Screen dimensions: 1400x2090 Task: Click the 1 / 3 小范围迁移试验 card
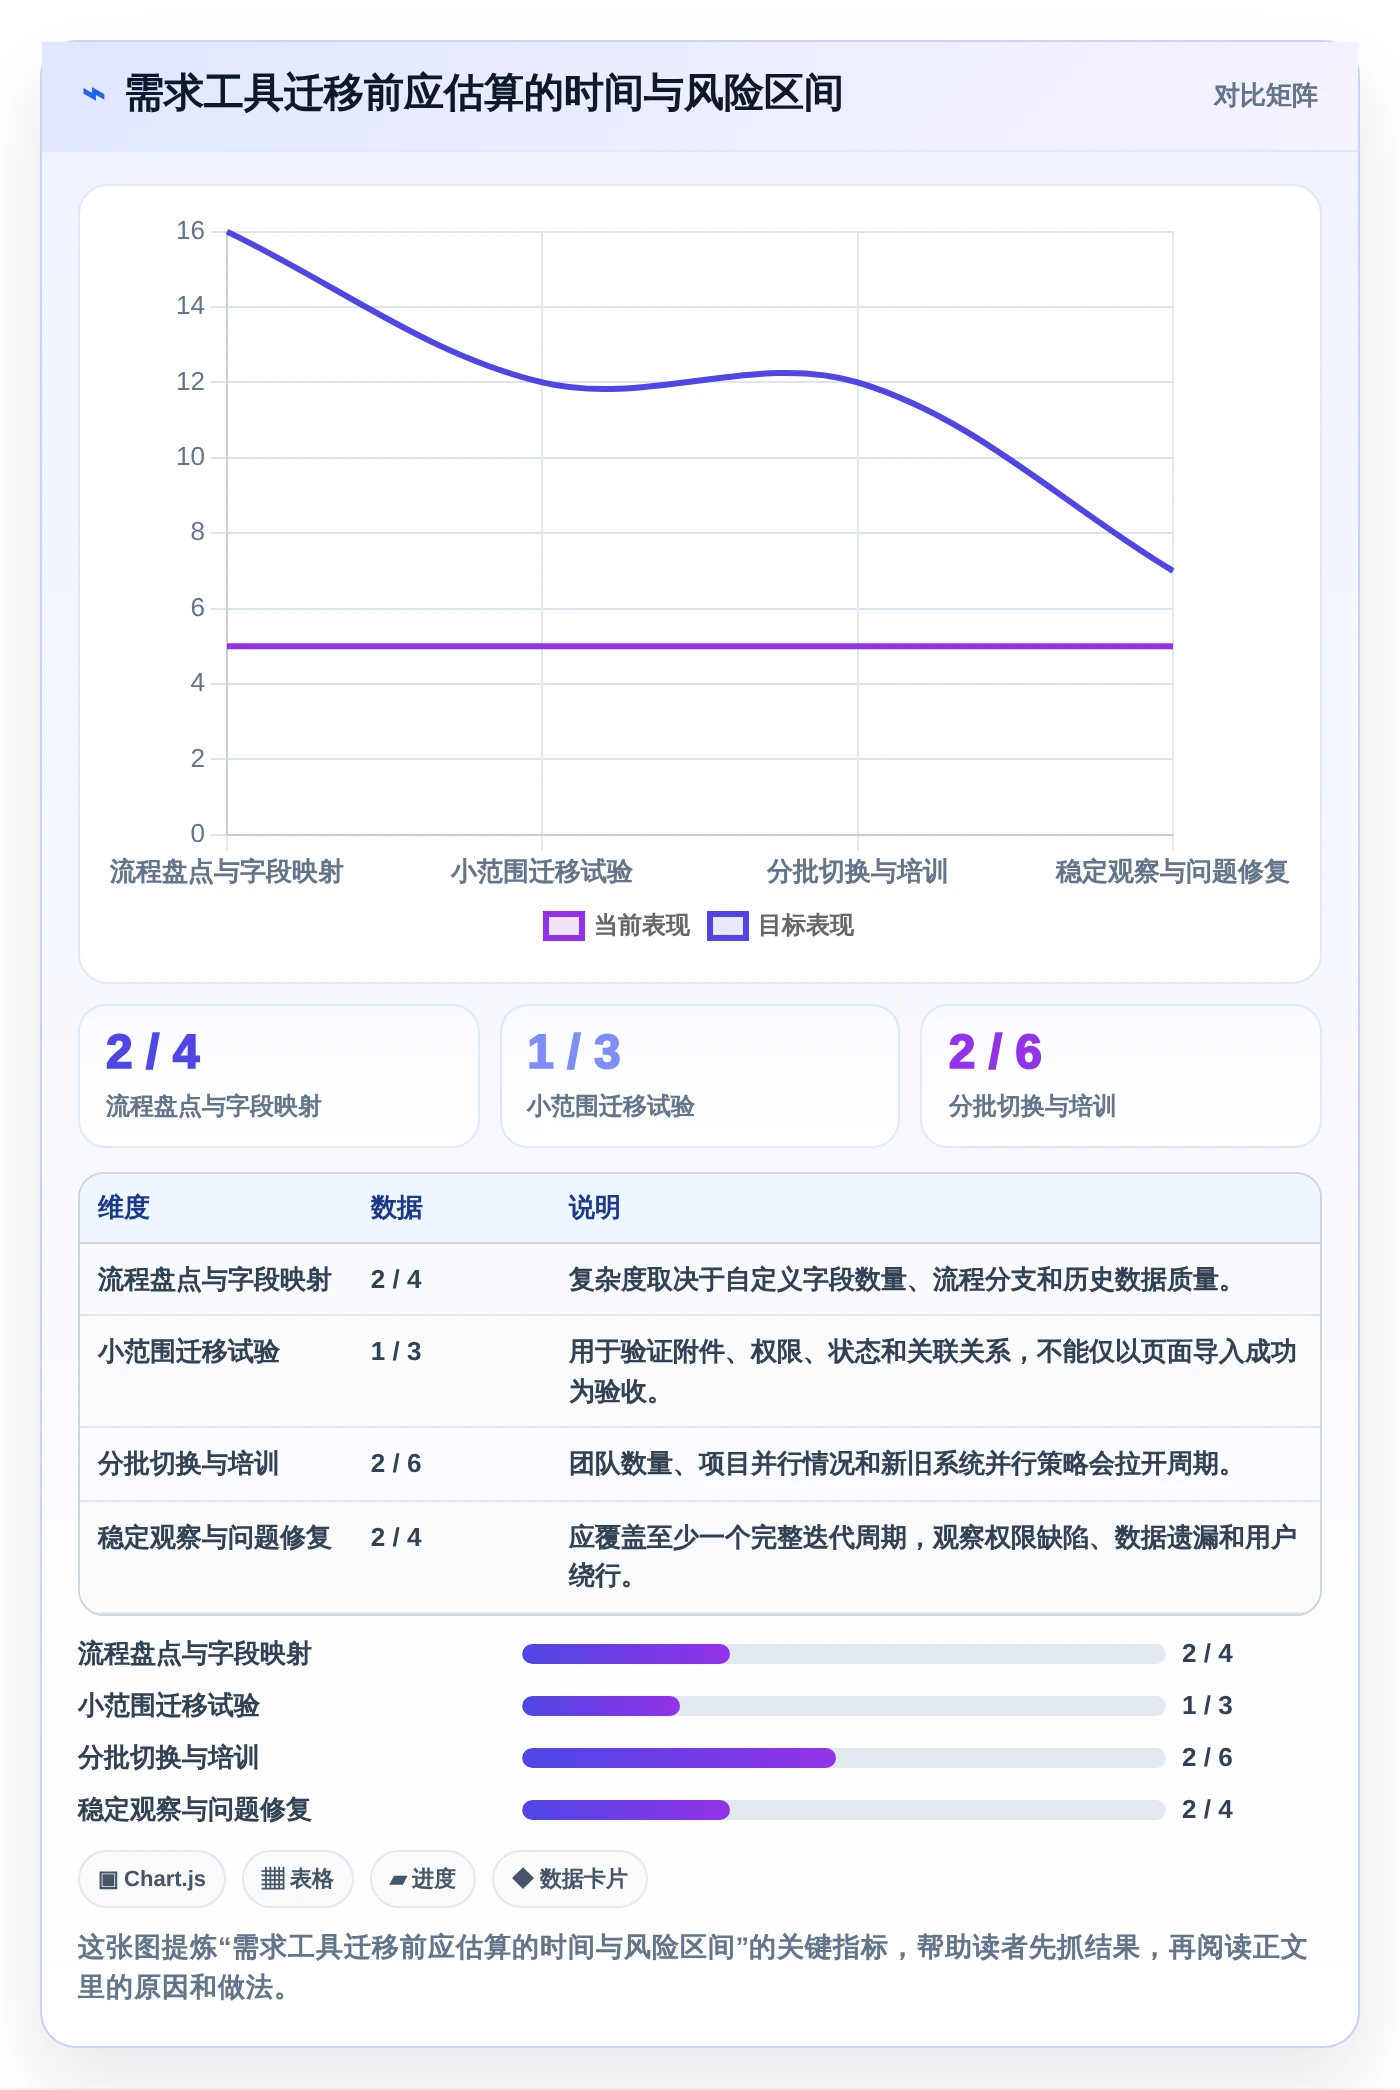(x=700, y=1076)
